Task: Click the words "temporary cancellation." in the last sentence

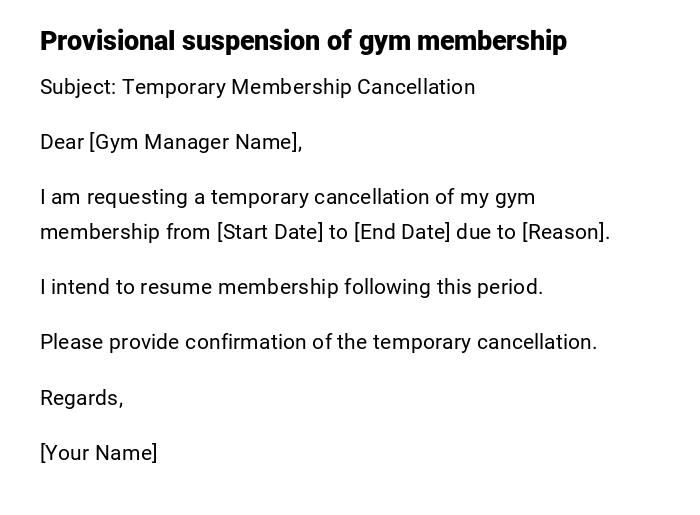Action: click(x=484, y=342)
